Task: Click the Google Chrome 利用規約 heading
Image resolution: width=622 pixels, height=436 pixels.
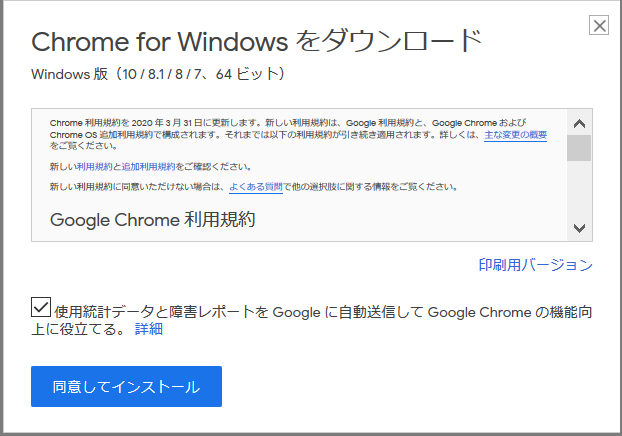Action: (x=152, y=219)
